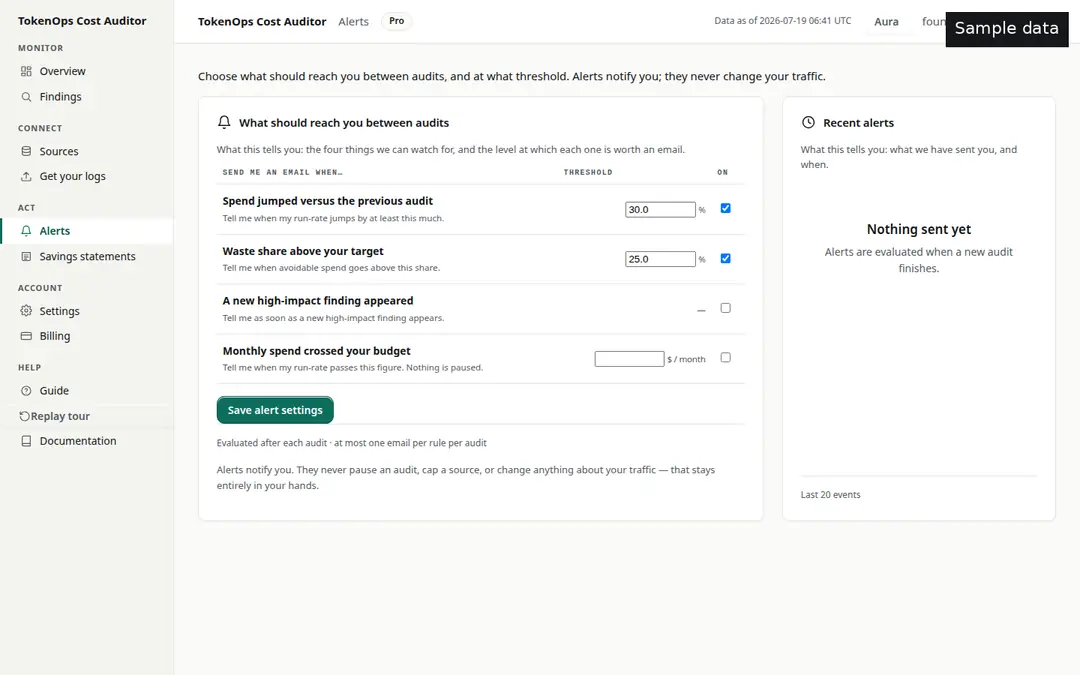Enable the new high-impact finding alert

click(725, 308)
